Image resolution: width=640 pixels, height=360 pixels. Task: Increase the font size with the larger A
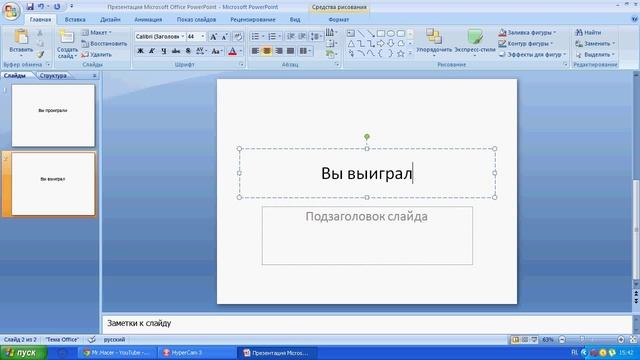point(213,37)
